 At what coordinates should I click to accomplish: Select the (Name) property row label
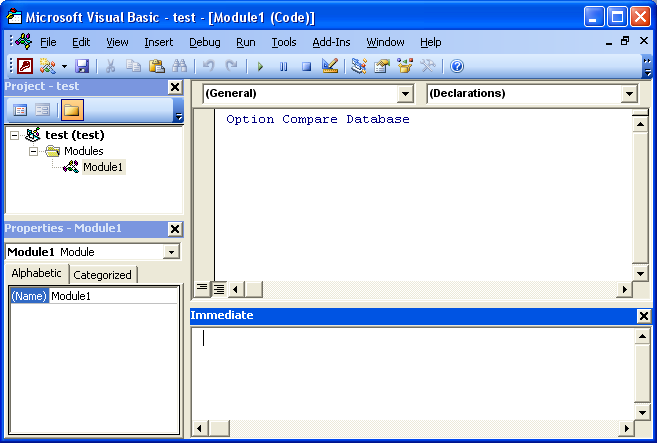coord(29,296)
